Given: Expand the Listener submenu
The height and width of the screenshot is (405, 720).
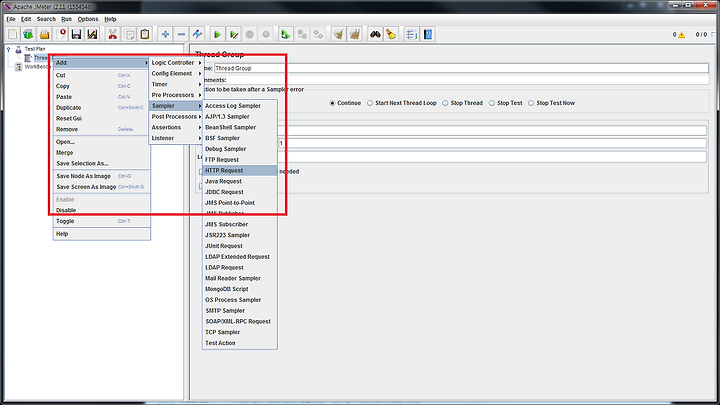Looking at the screenshot, I should tap(176, 138).
